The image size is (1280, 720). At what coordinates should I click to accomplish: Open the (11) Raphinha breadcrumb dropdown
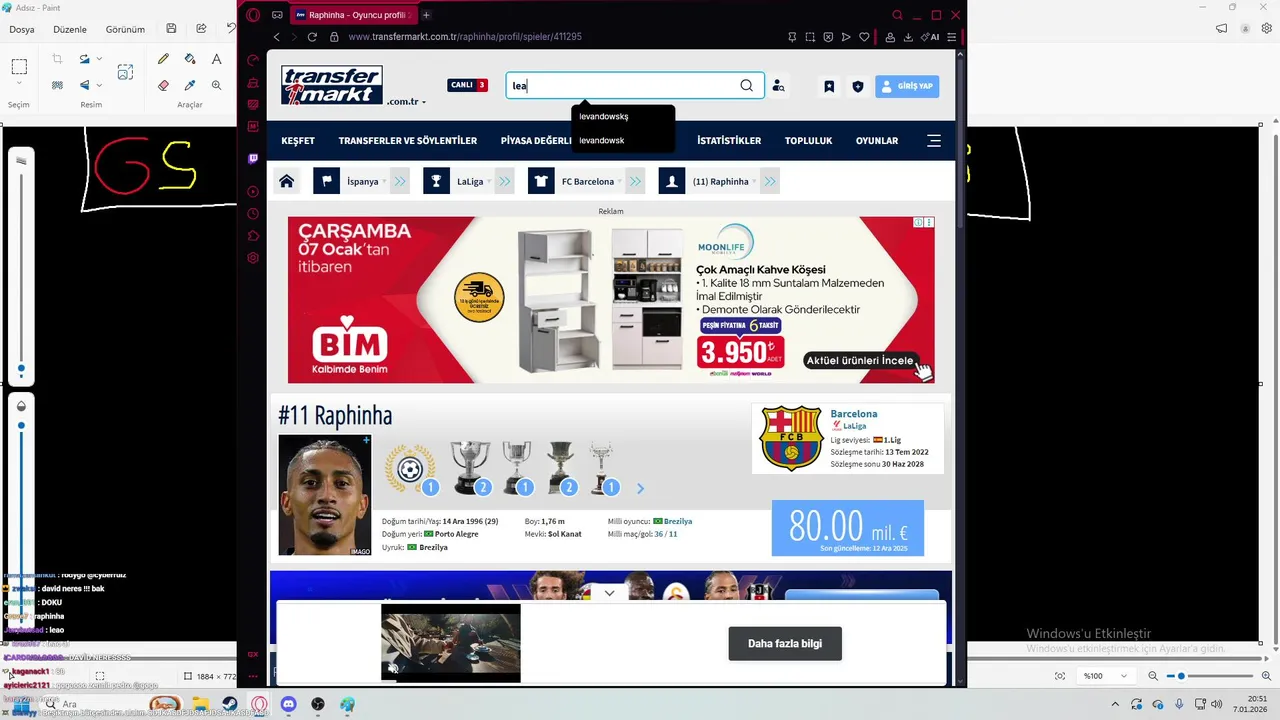[x=754, y=182]
